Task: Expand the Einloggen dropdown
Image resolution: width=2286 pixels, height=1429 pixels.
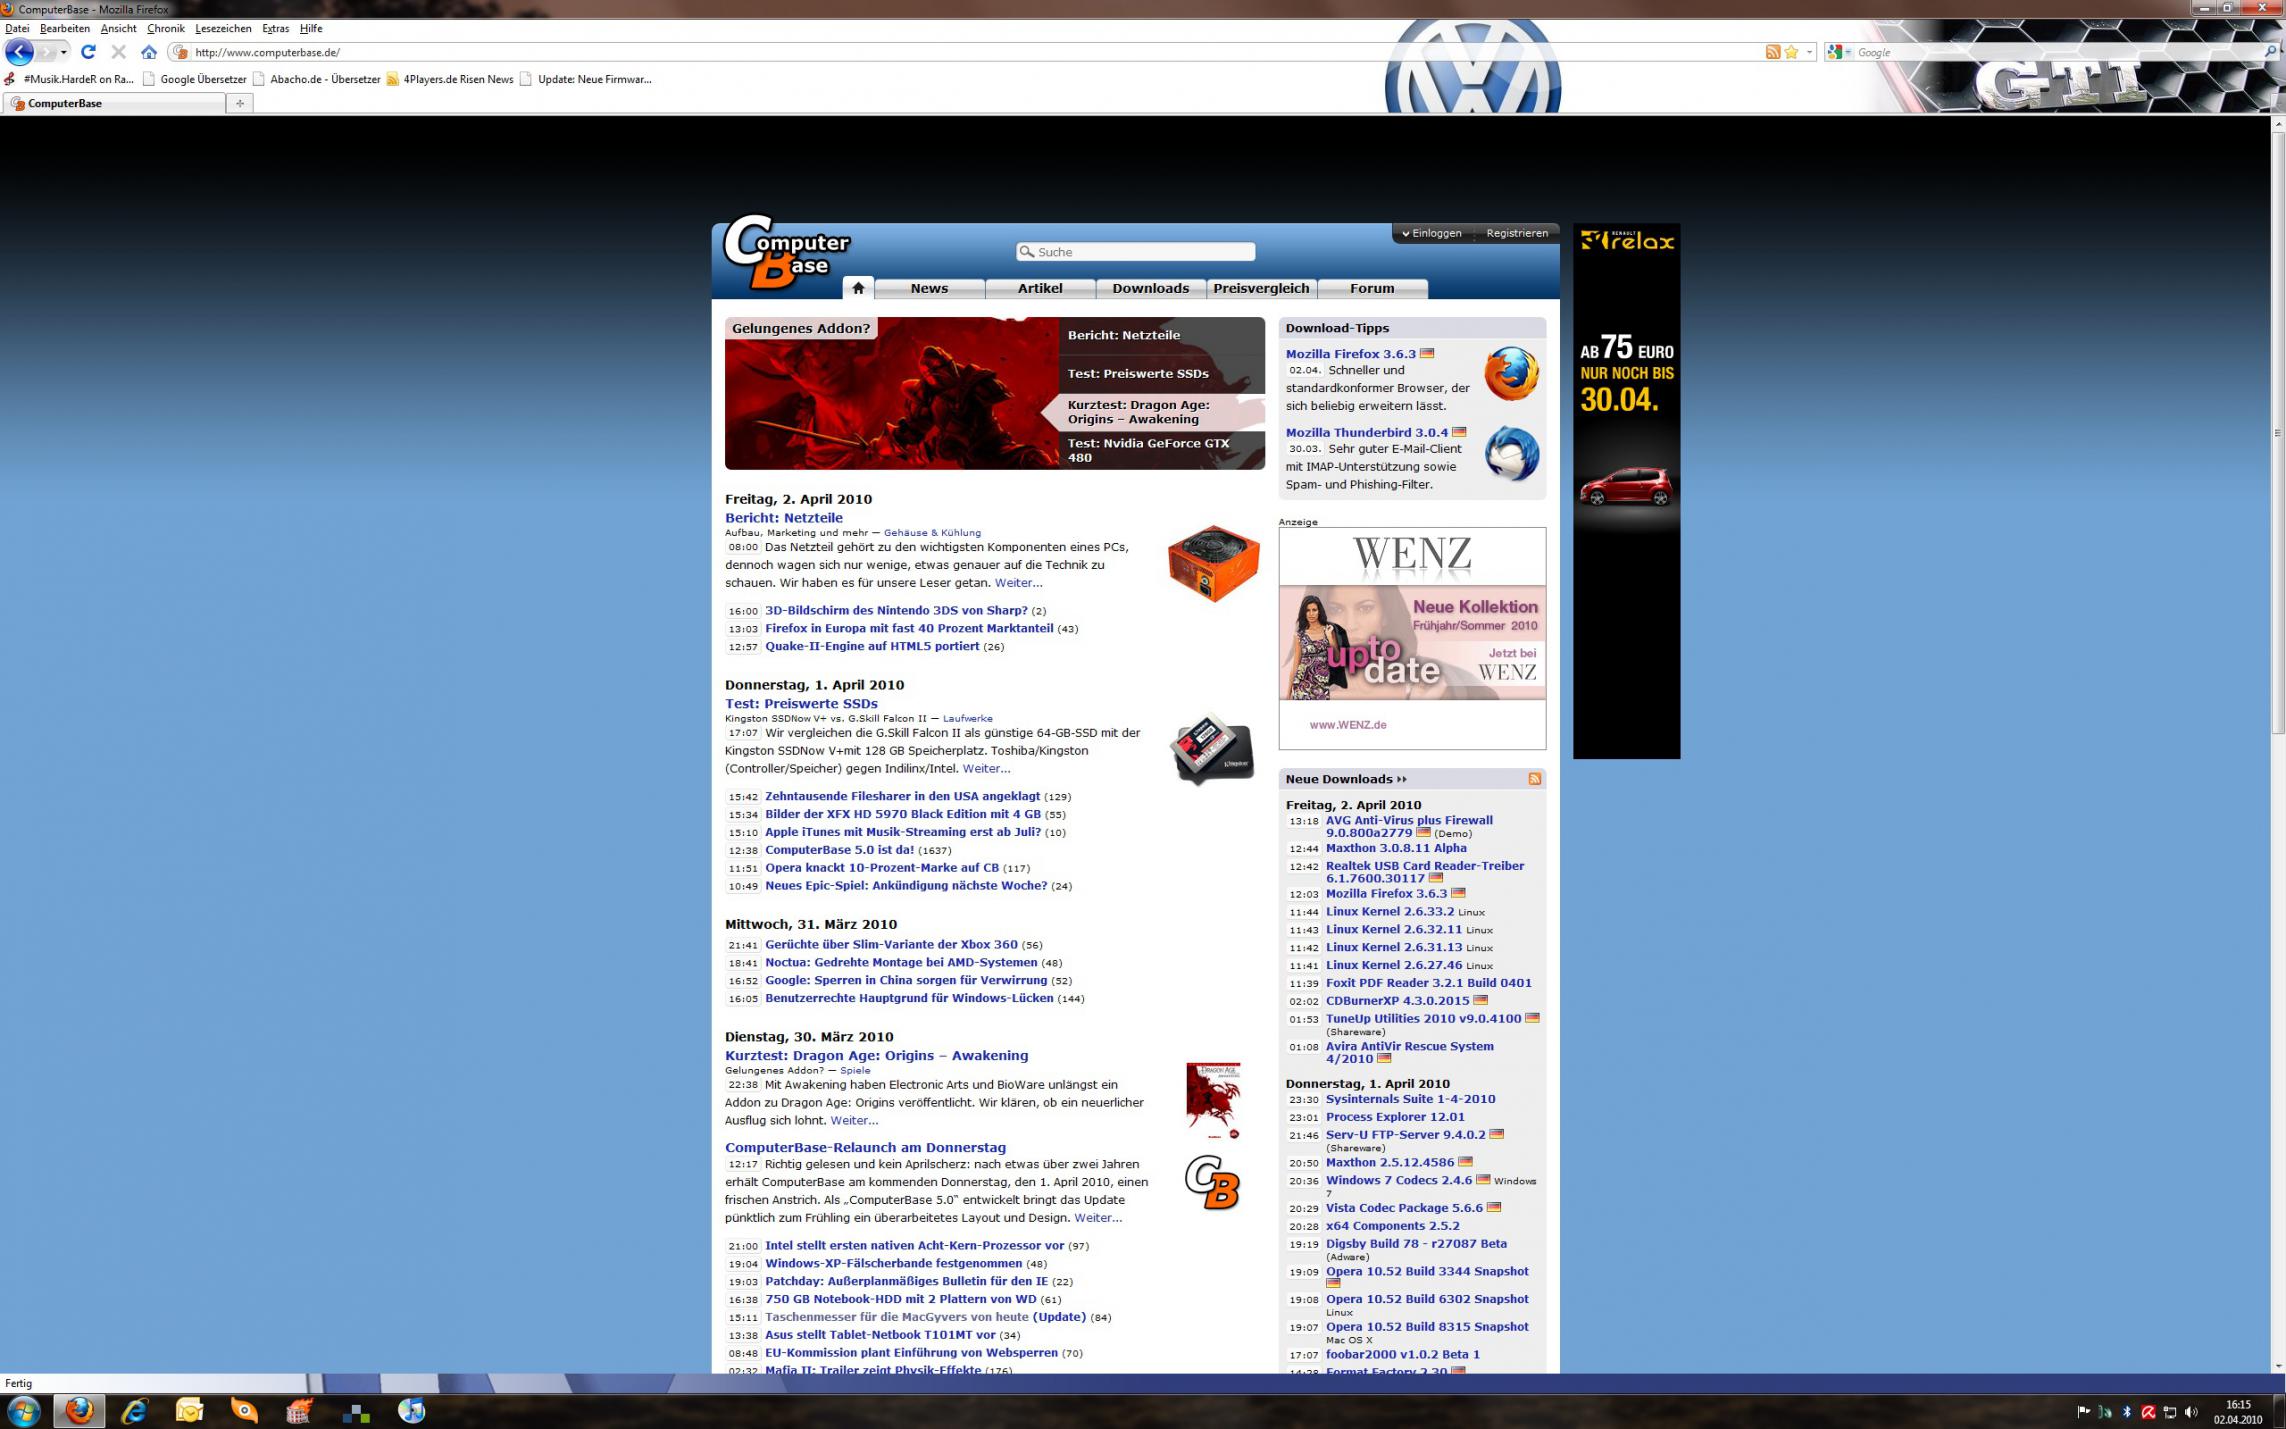Action: tap(1431, 233)
